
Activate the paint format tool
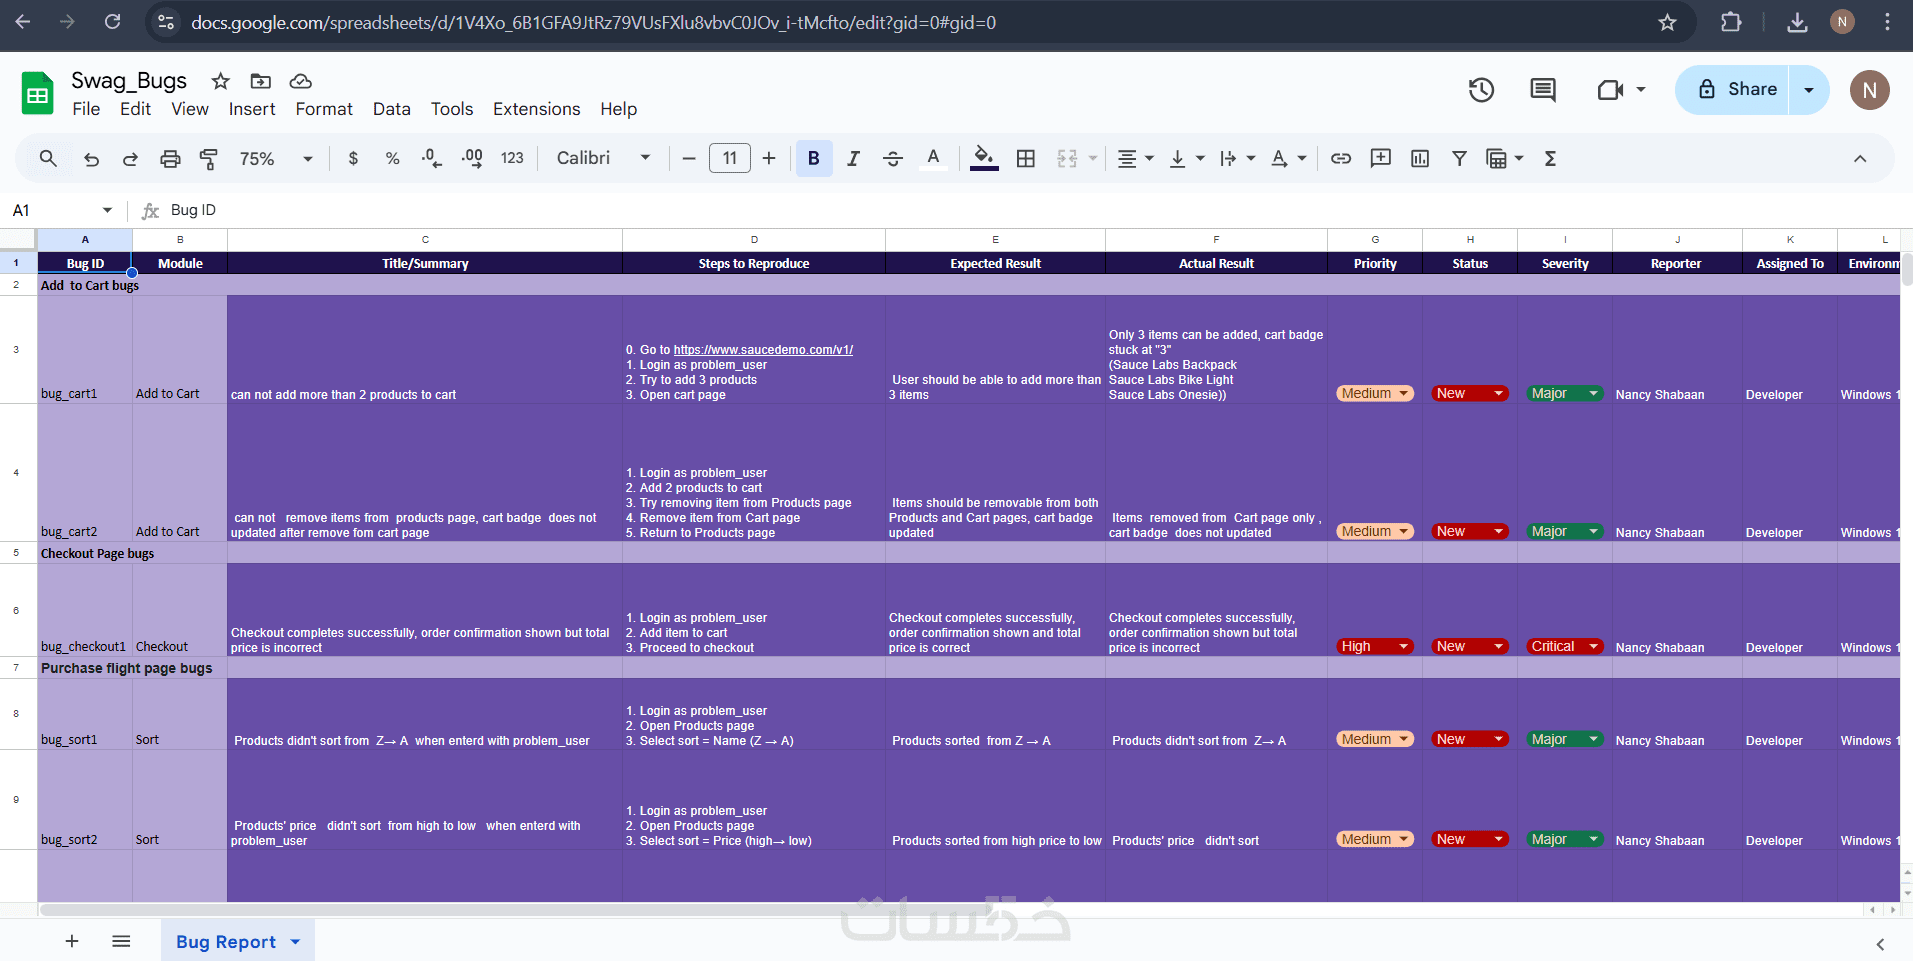pos(209,158)
